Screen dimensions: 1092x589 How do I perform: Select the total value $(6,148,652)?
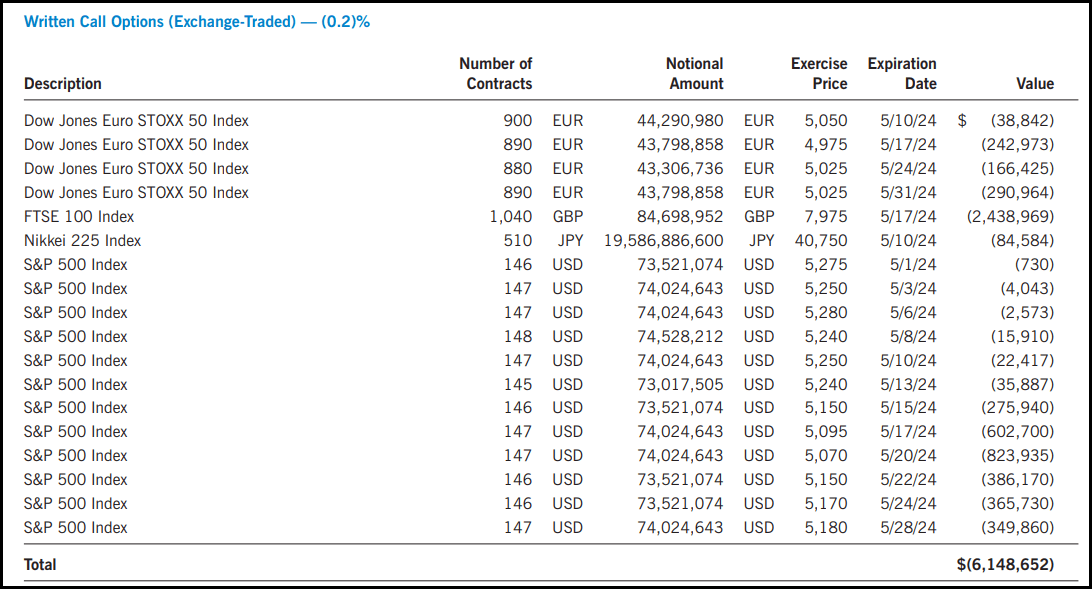(x=1003, y=564)
